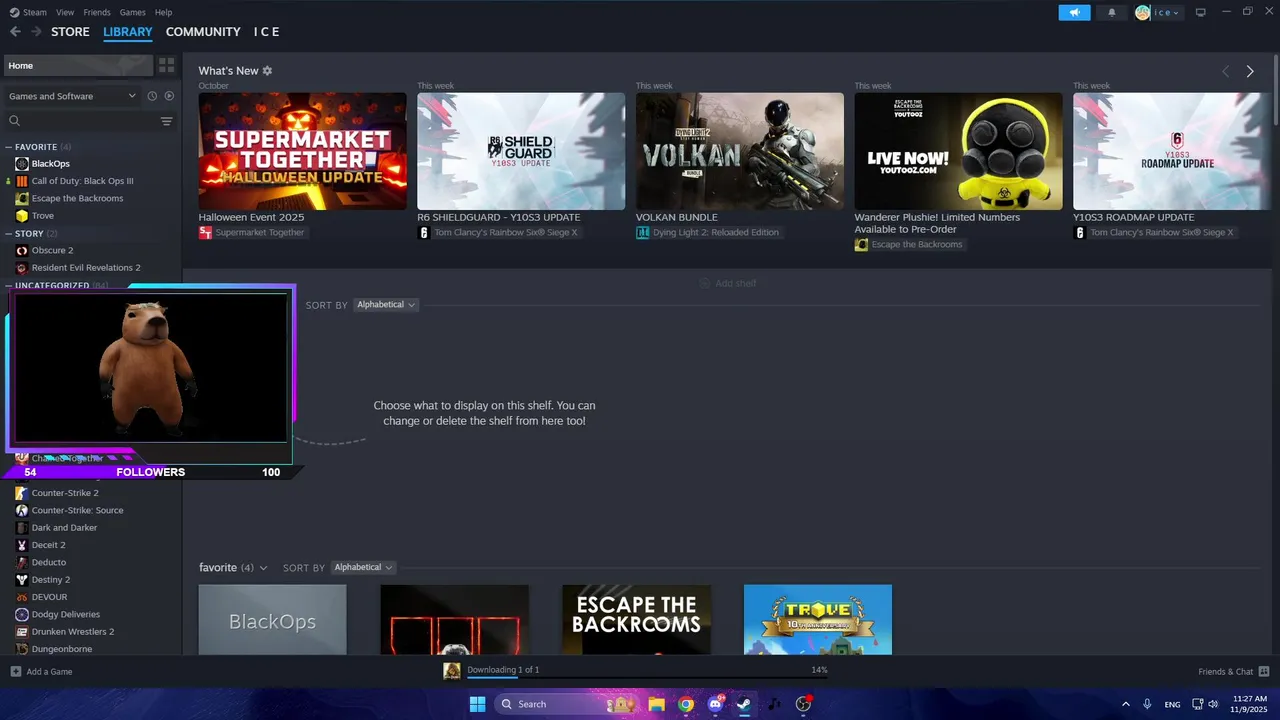Viewport: 1280px width, 720px height.
Task: Sort library by recent activity clock icon
Action: click(152, 96)
